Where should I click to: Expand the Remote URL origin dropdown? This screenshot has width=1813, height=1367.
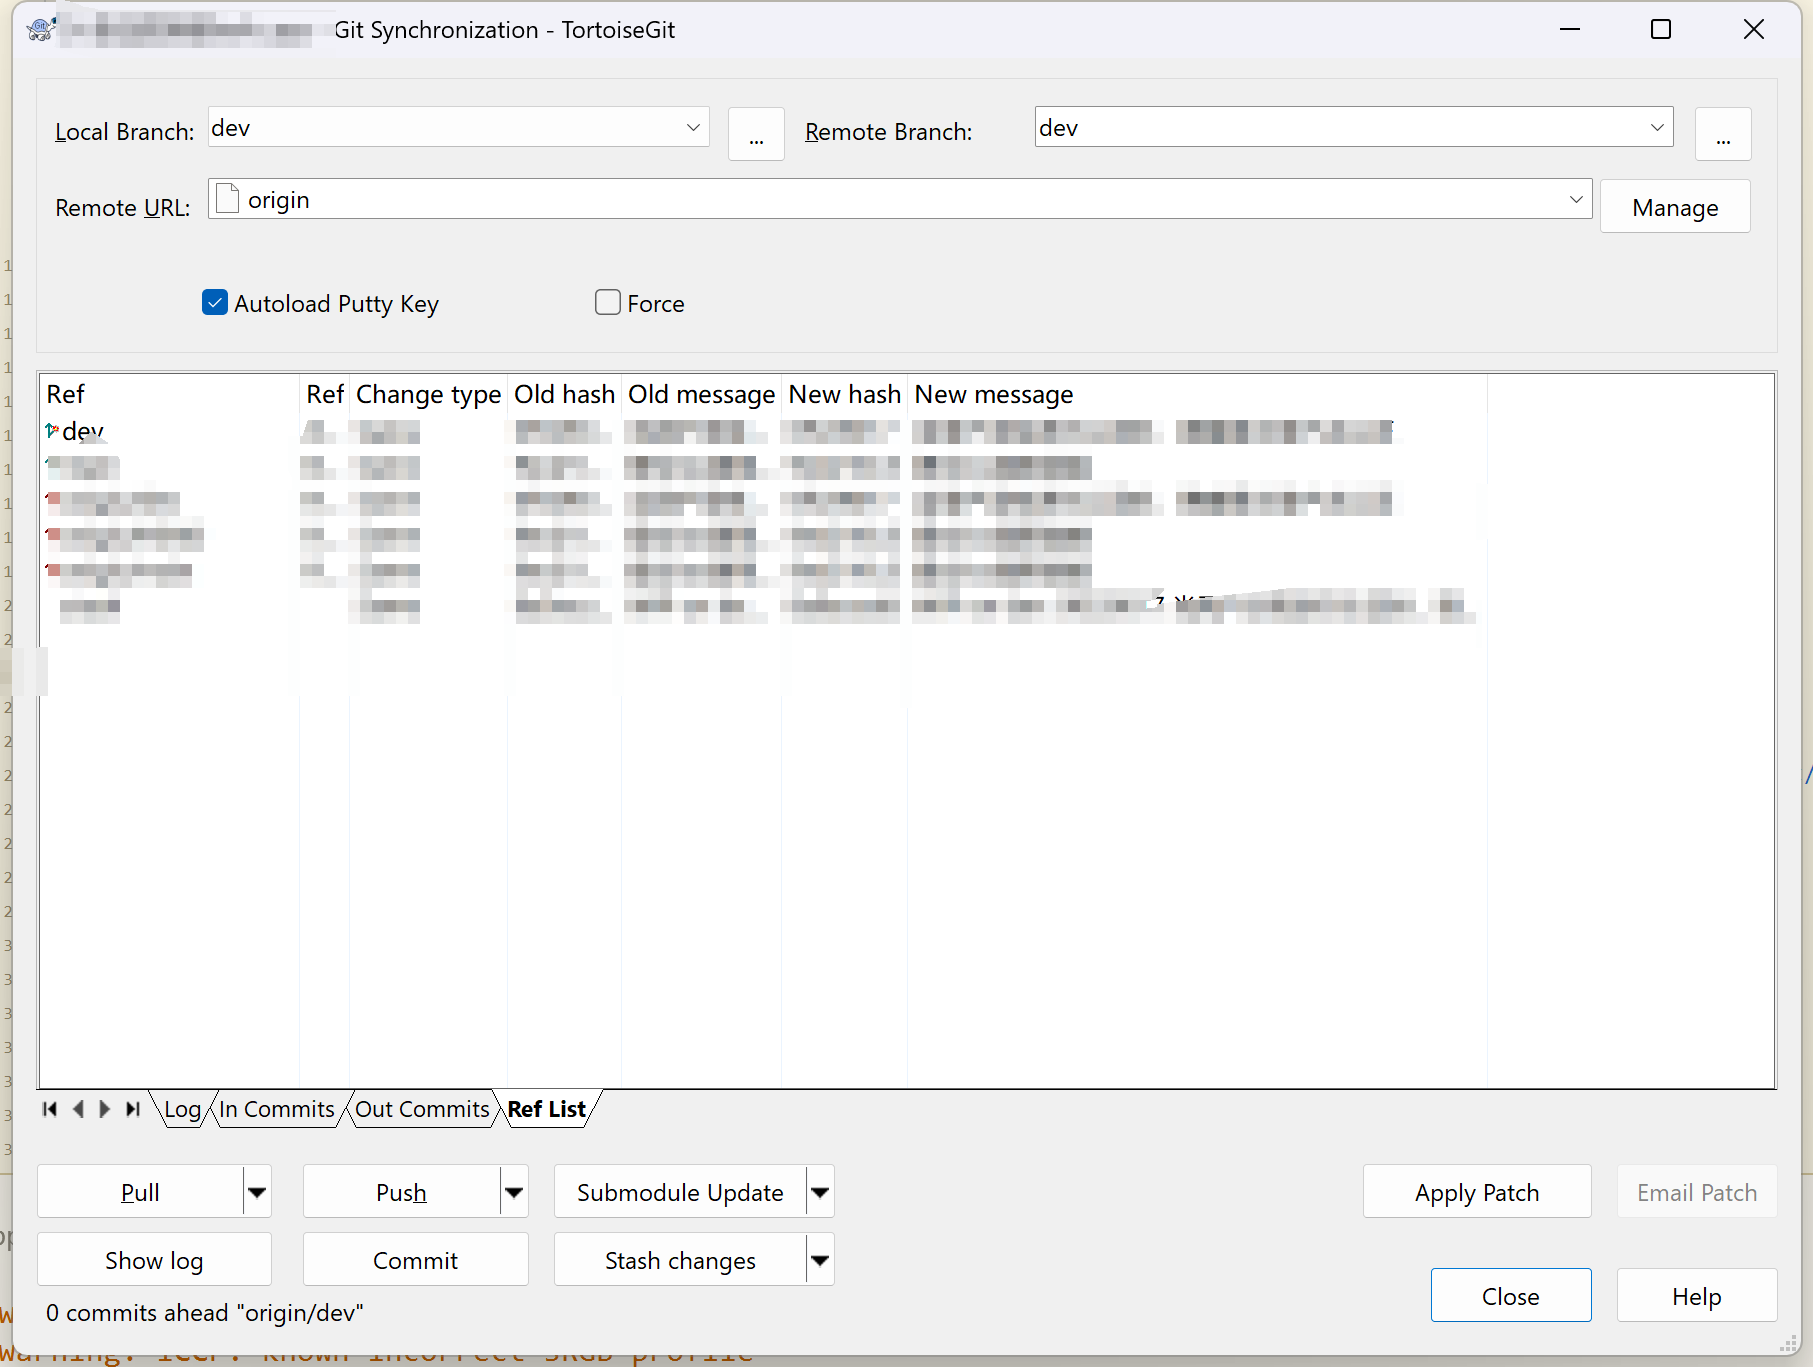click(x=1576, y=199)
